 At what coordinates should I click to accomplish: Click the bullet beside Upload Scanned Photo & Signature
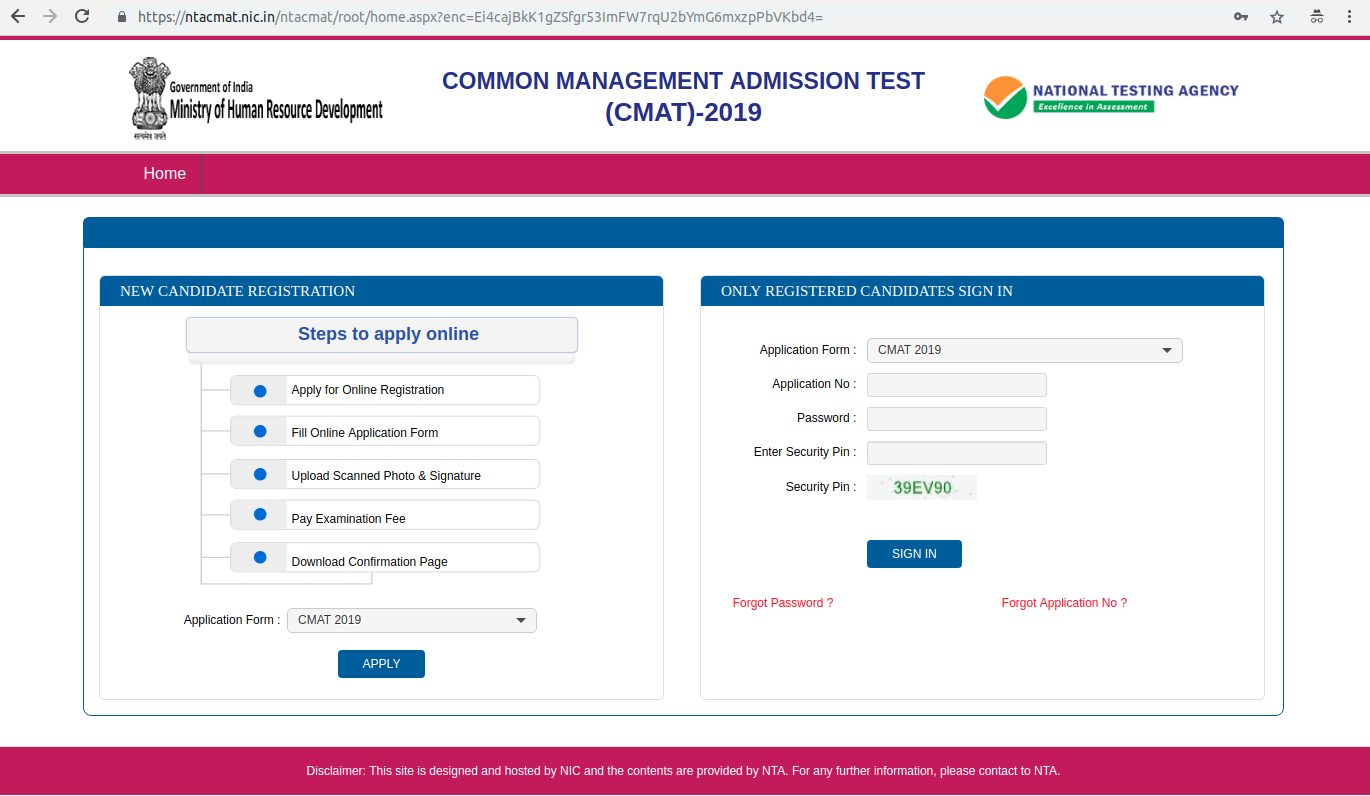(x=260, y=474)
